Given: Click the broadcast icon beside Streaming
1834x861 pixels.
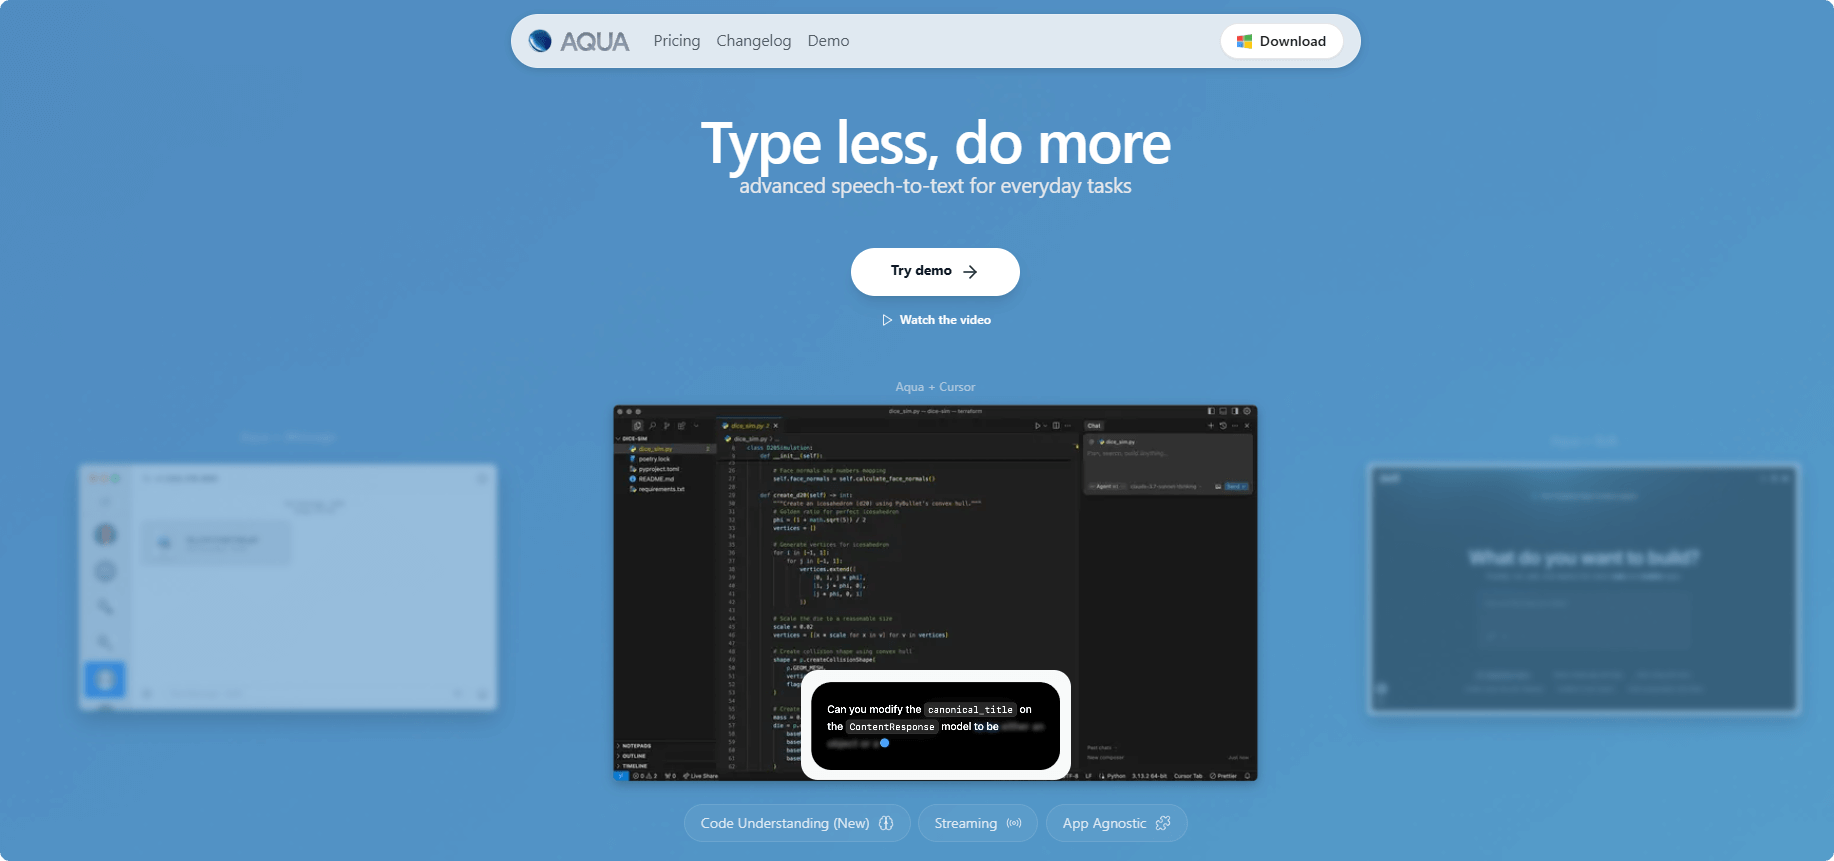Looking at the screenshot, I should (1014, 823).
